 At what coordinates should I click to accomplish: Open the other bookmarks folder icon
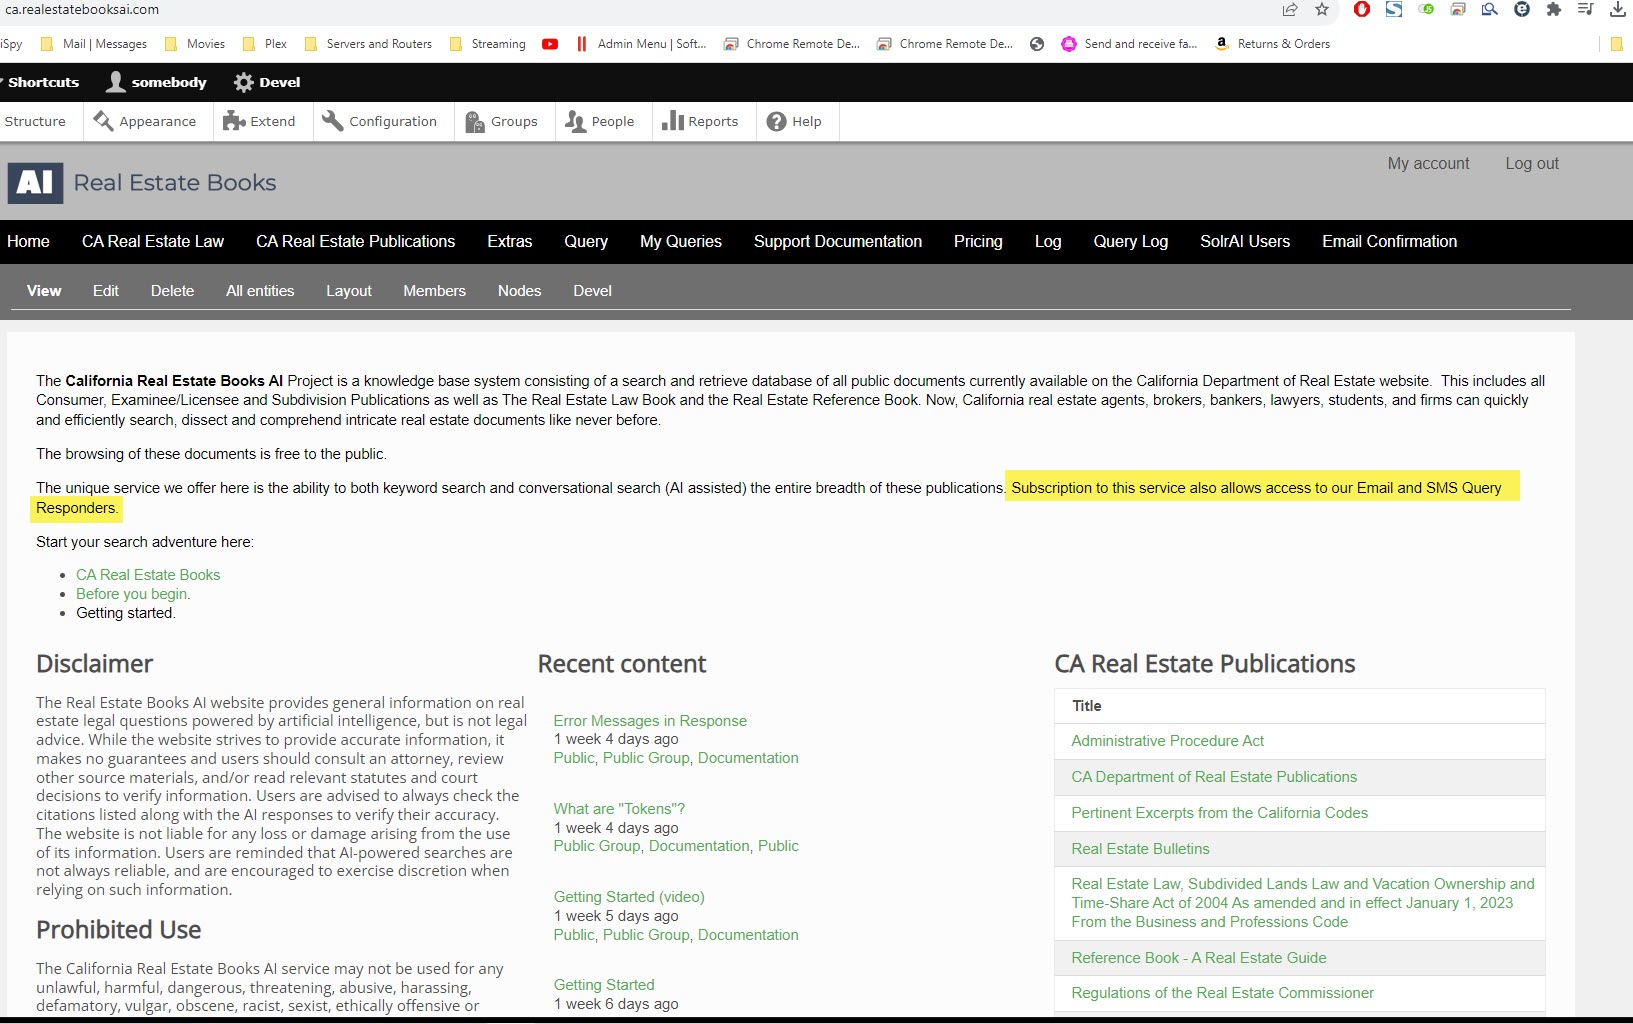1617,44
